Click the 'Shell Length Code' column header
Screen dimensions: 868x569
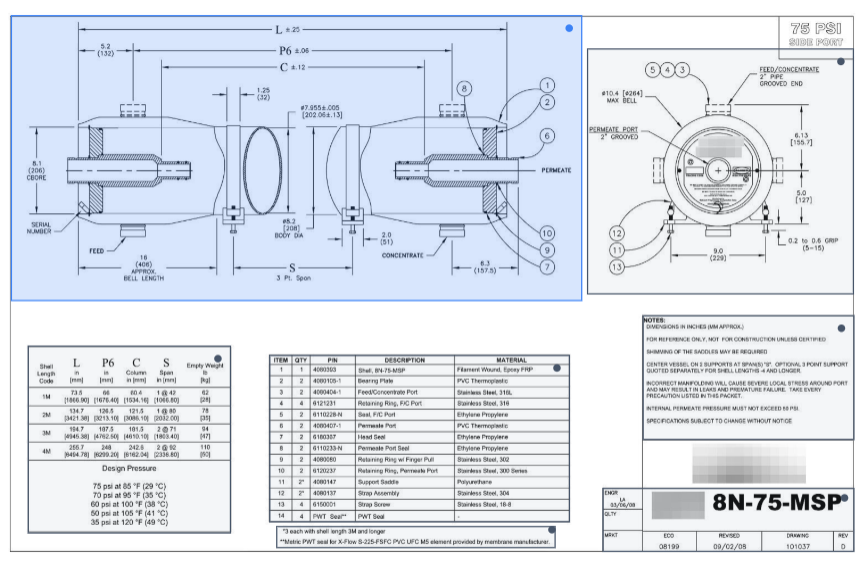point(46,374)
